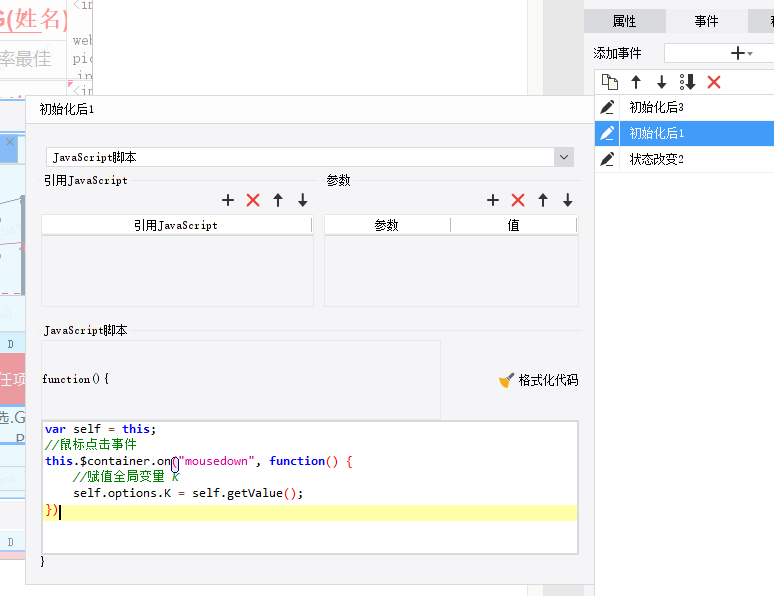This screenshot has width=774, height=596.
Task: Click the copy event icon in events toolbar
Action: (x=610, y=82)
